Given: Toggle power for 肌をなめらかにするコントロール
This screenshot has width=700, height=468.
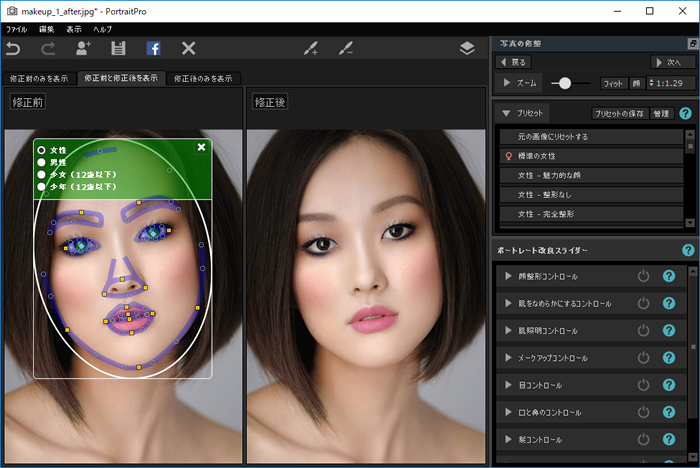Looking at the screenshot, I should coord(643,303).
